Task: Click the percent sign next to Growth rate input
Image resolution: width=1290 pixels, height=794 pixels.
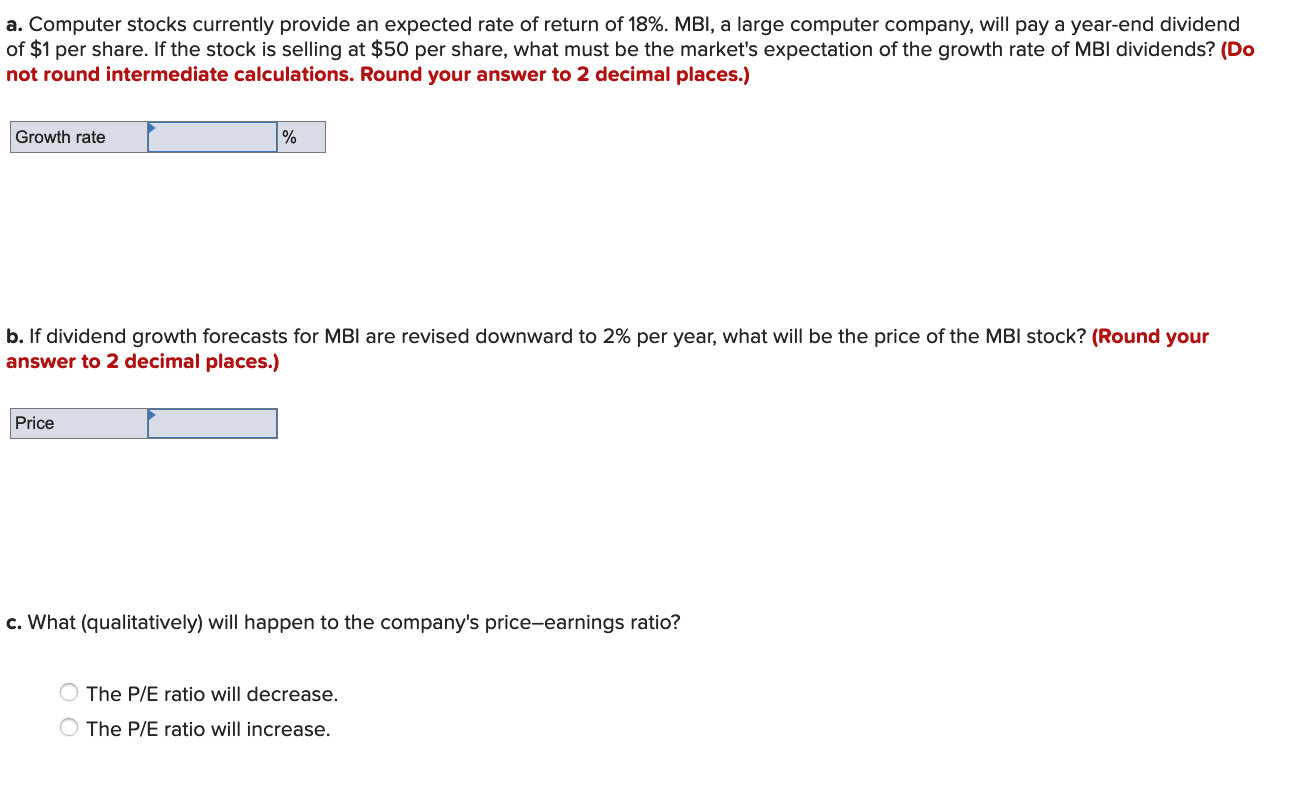Action: tap(289, 137)
